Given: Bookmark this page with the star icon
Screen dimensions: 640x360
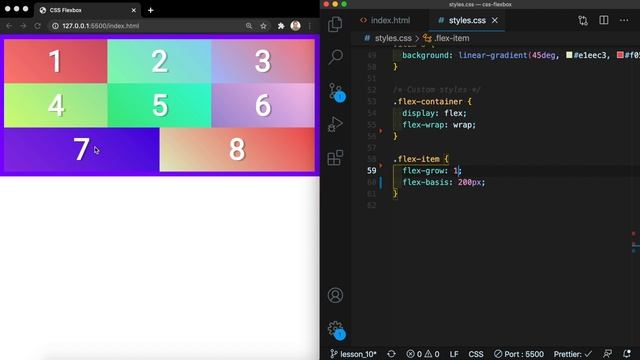Looking at the screenshot, I should pos(263,26).
